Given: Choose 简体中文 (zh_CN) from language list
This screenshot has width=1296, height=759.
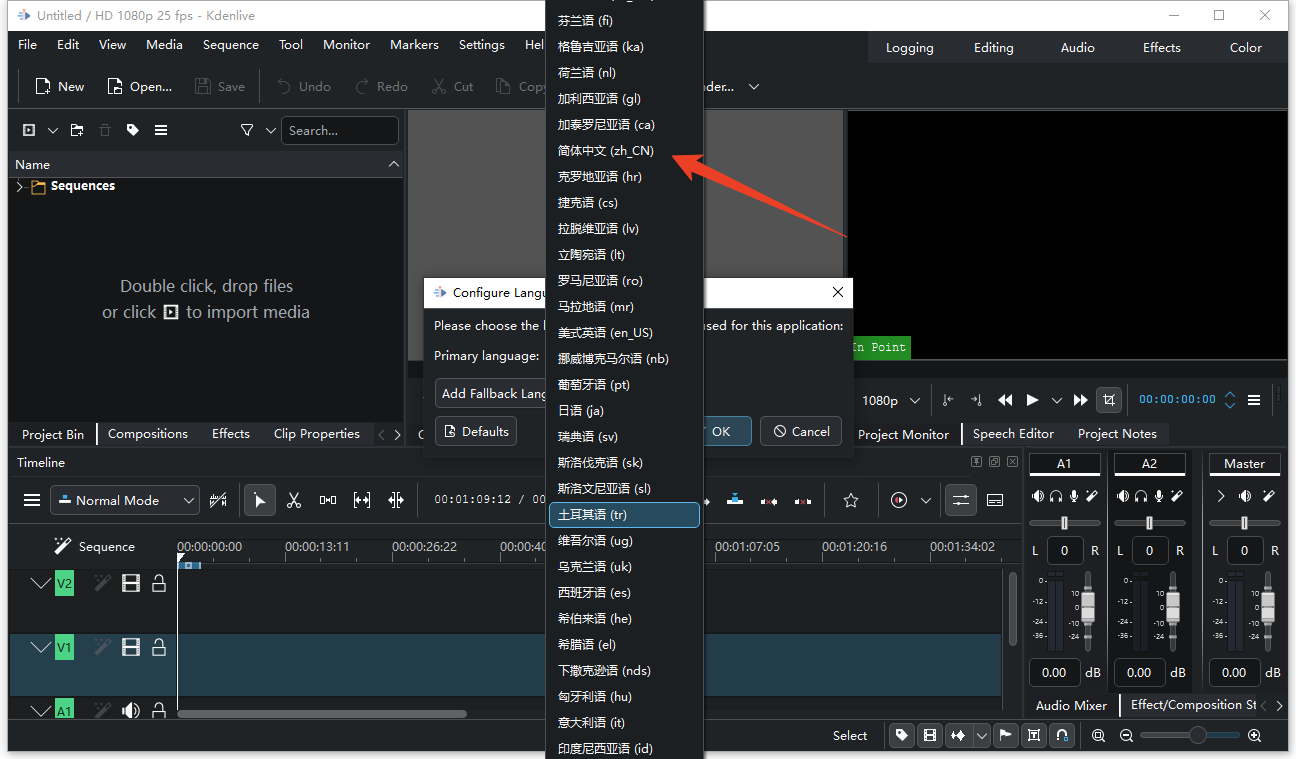Looking at the screenshot, I should pyautogui.click(x=605, y=151).
